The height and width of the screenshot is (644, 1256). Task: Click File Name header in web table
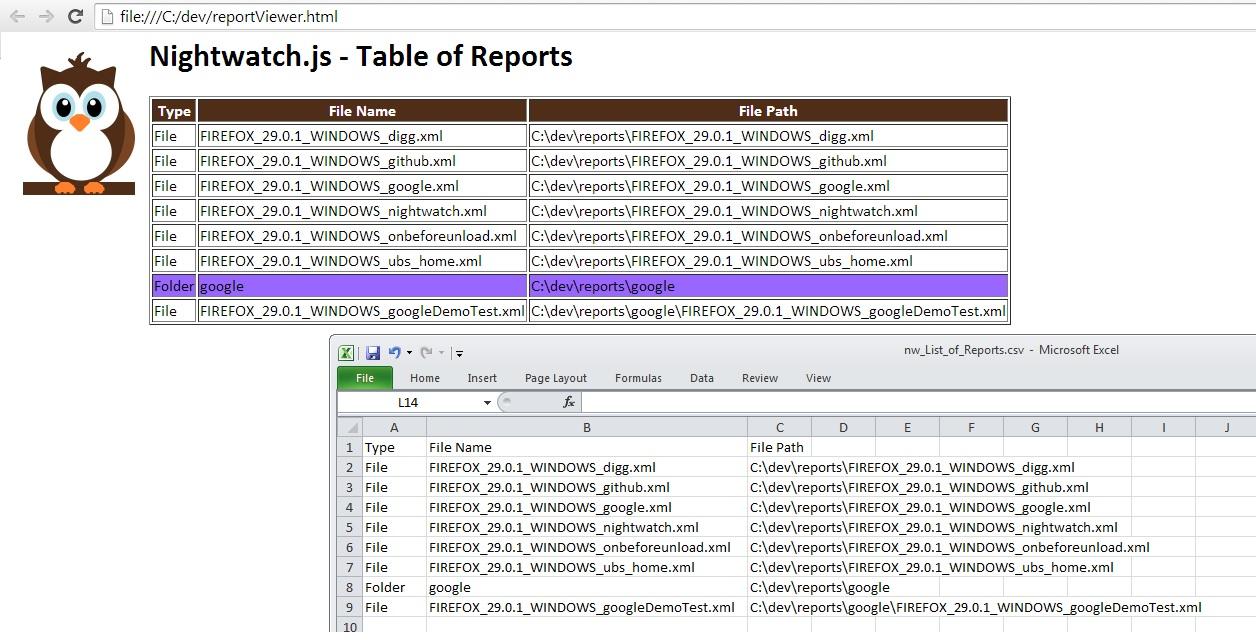[x=362, y=111]
